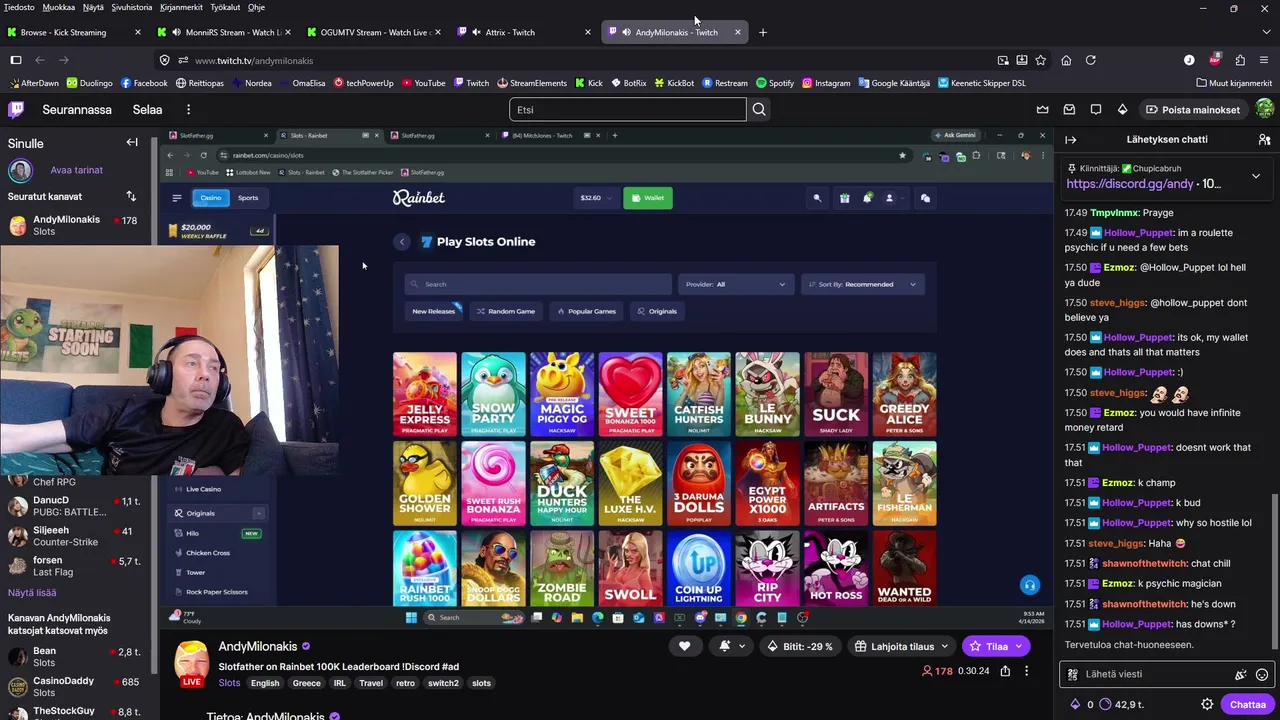
Task: Open Bitit -29 % offer
Action: pyautogui.click(x=799, y=647)
